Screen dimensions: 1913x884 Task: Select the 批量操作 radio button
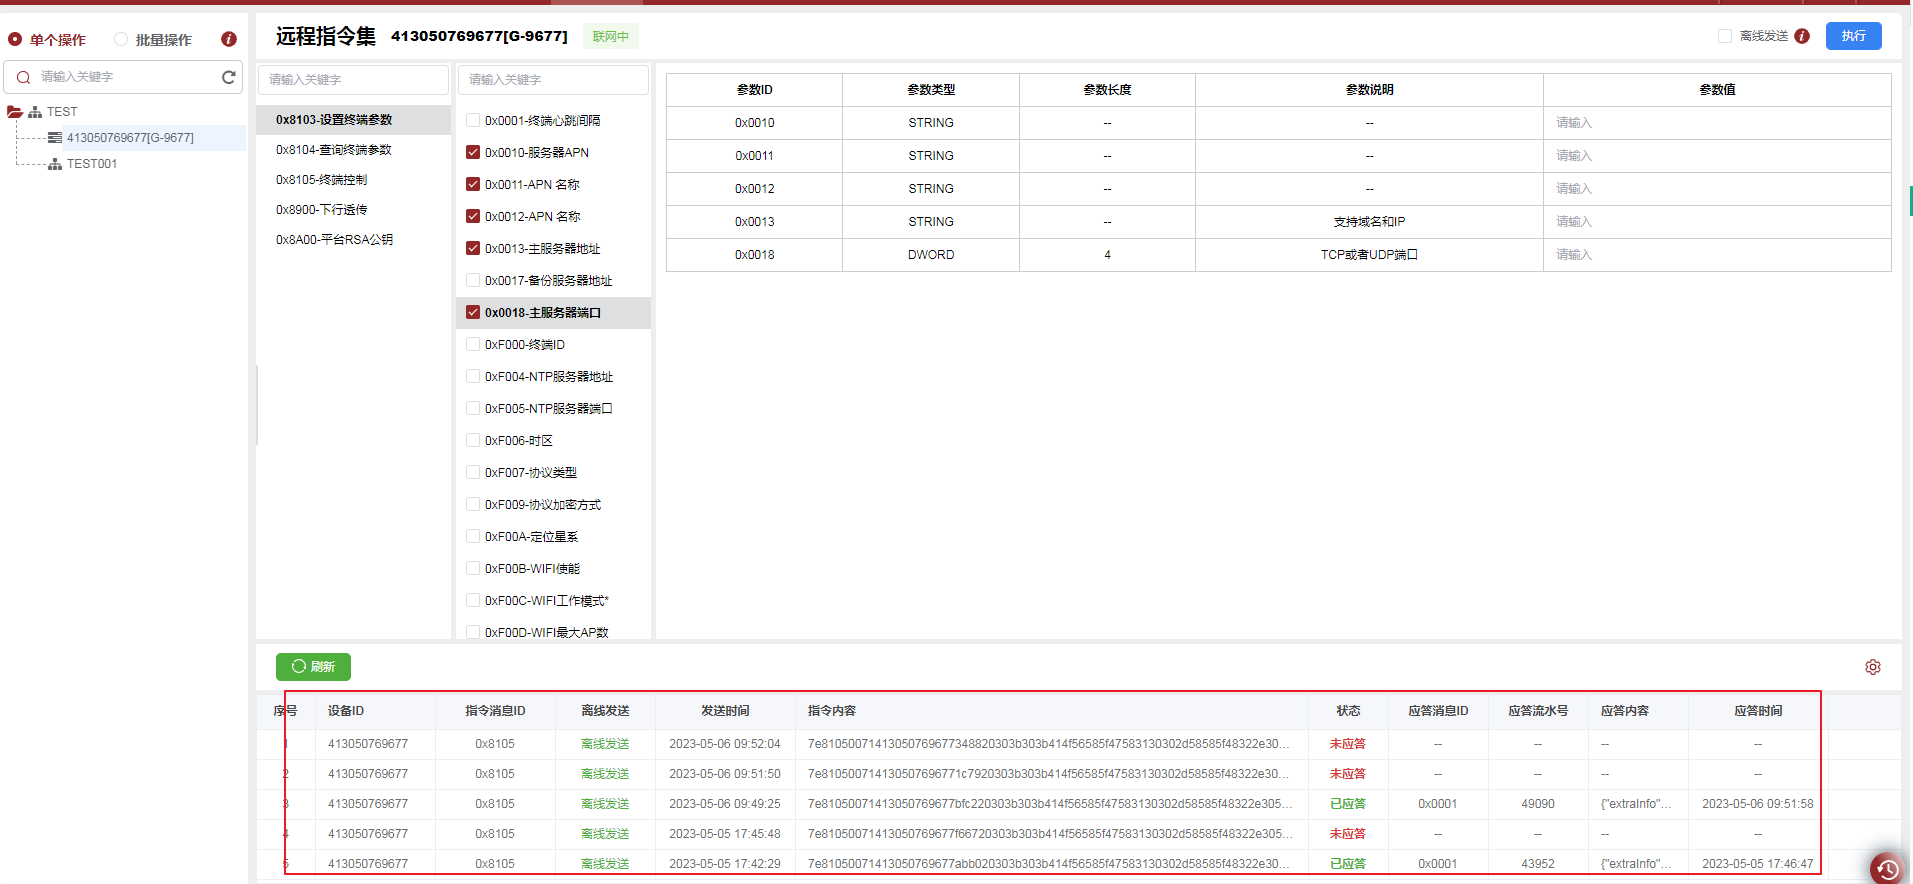[121, 40]
